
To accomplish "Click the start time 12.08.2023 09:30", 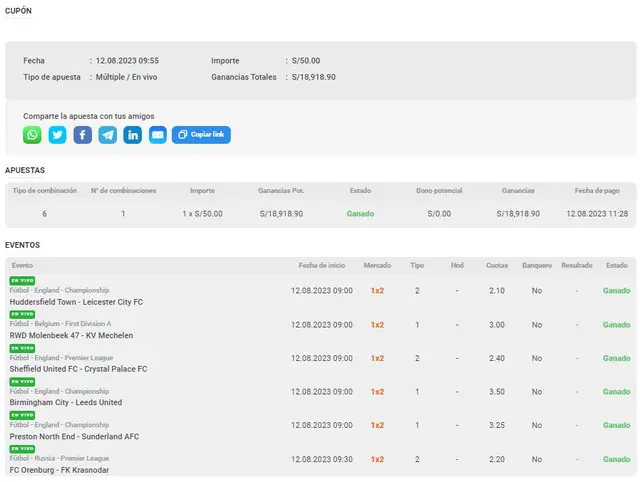I will tap(322, 460).
